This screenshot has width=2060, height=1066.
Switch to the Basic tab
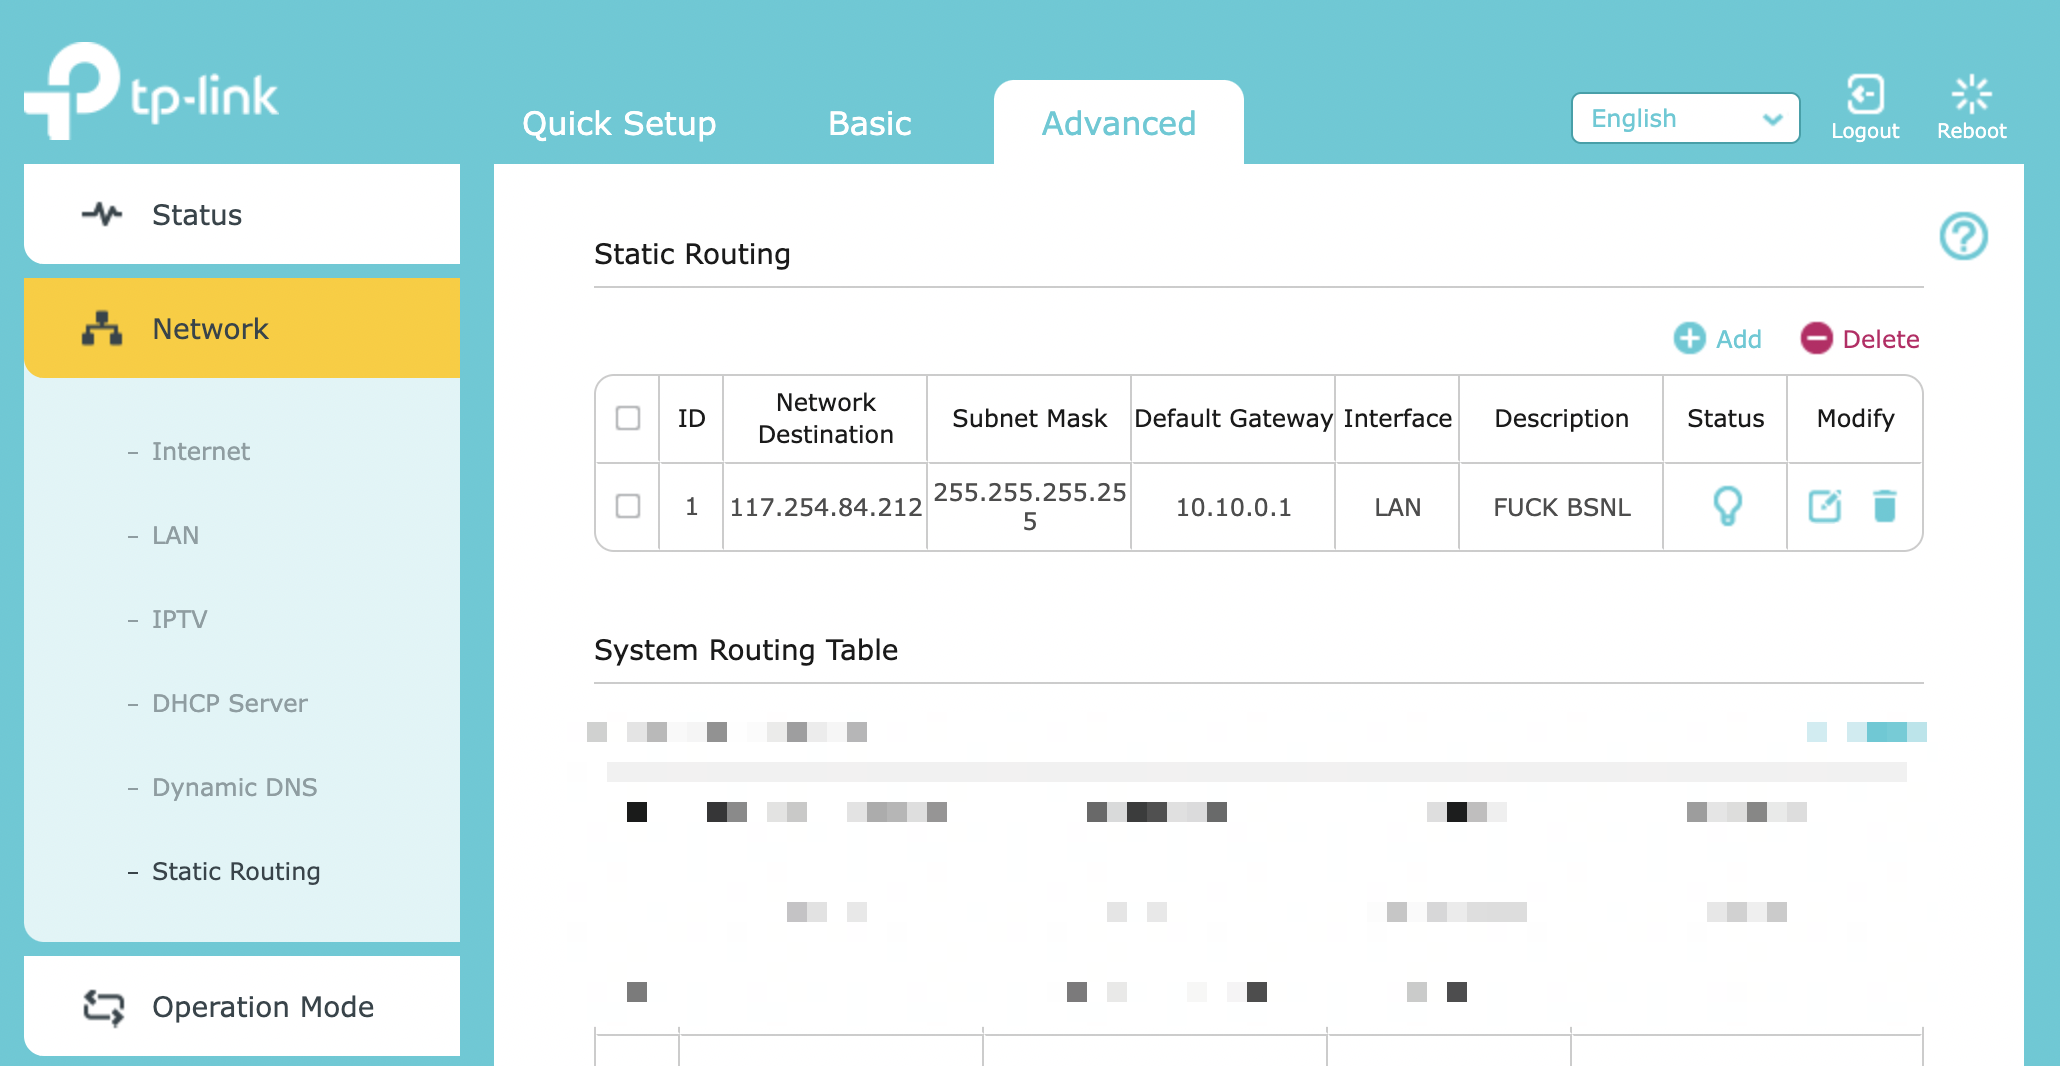click(869, 124)
